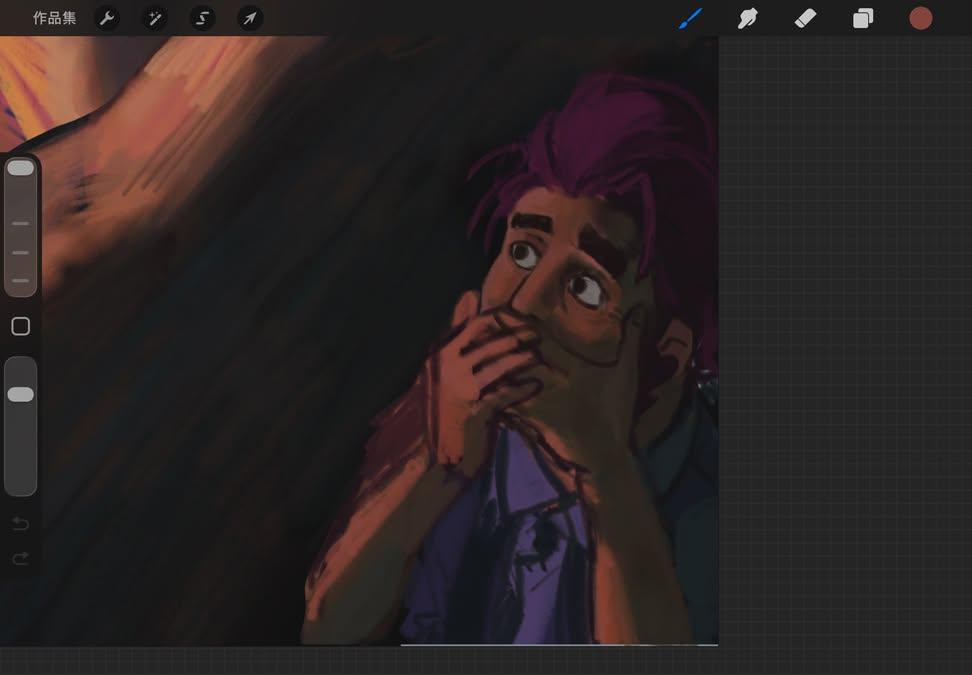972x675 pixels.
Task: Undo the last stroke
Action: pyautogui.click(x=20, y=524)
